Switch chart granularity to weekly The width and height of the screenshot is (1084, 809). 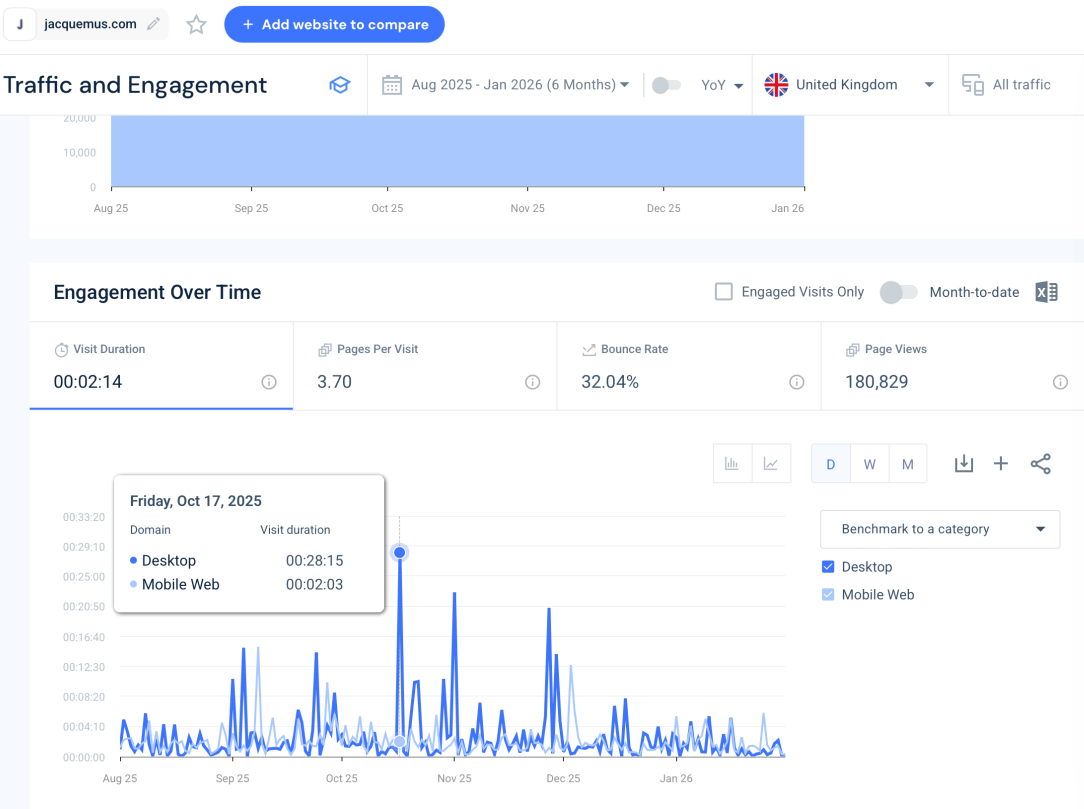(x=870, y=464)
